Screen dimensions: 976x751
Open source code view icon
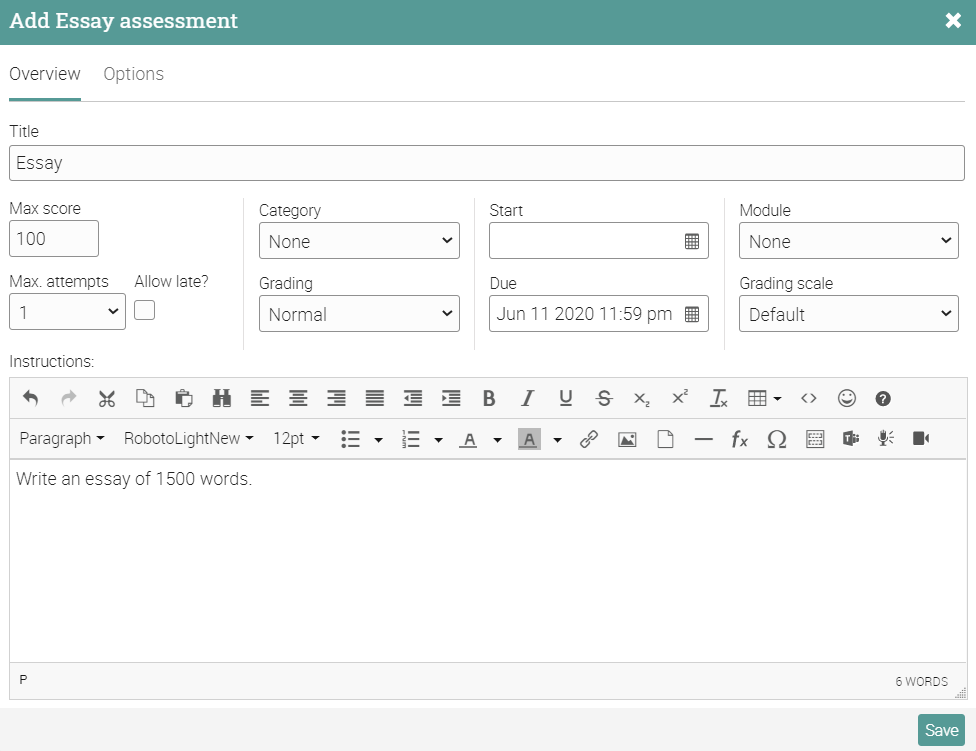click(809, 398)
